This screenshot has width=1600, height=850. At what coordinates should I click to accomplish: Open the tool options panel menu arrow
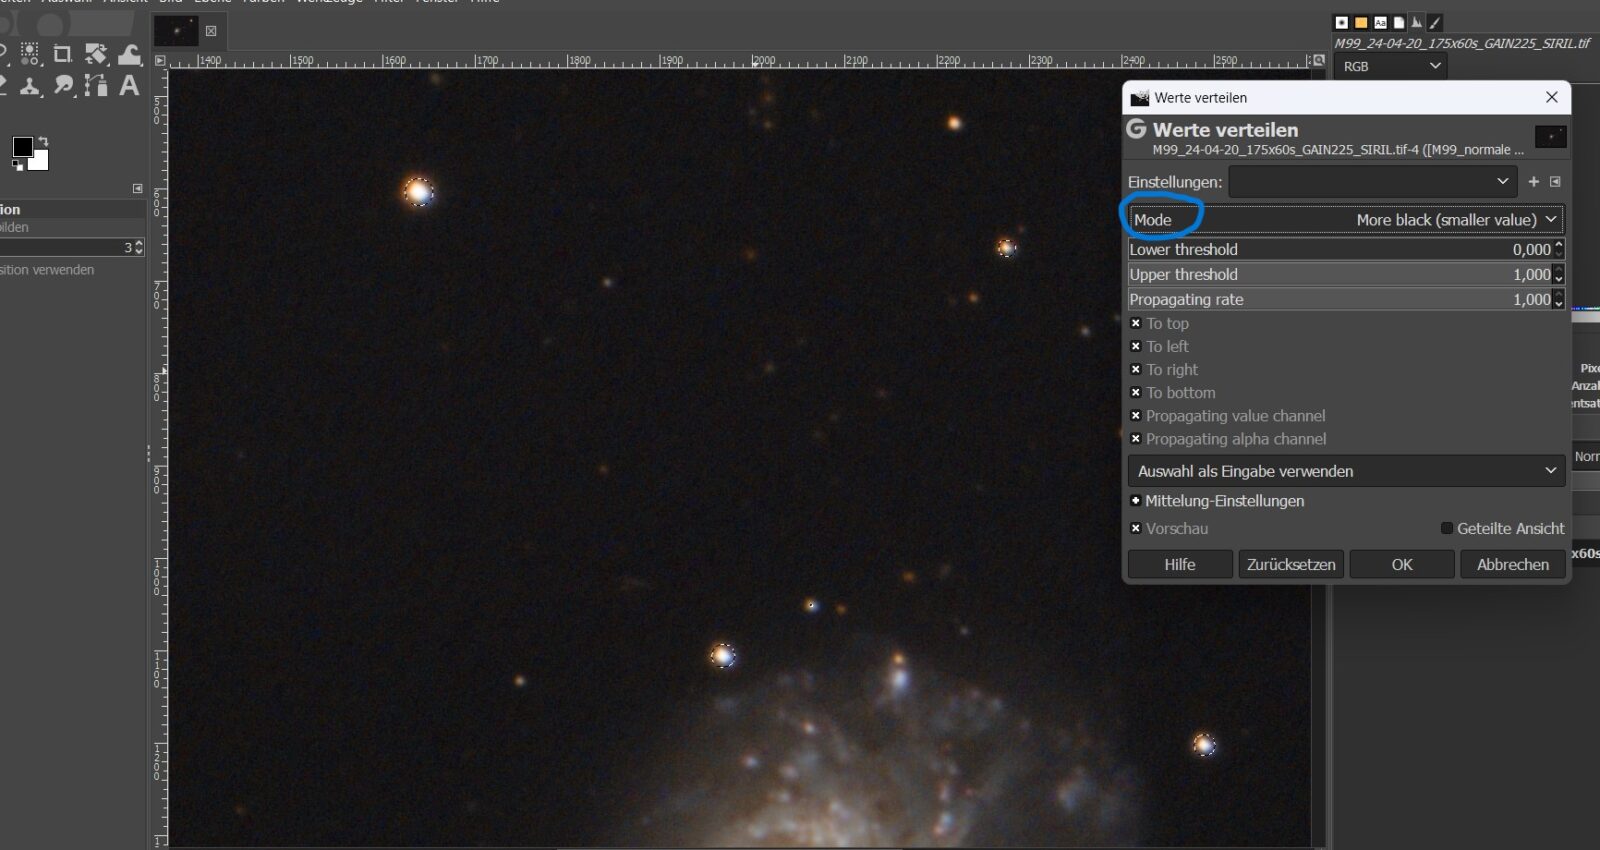point(138,188)
